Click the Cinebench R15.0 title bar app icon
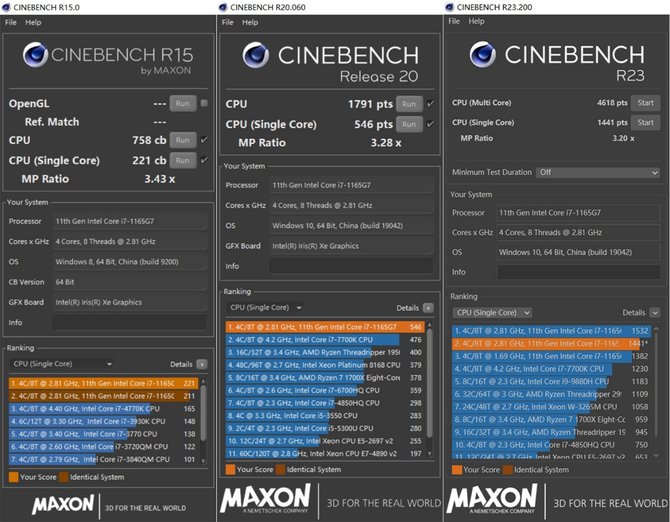The width and height of the screenshot is (670, 522). [x=6, y=7]
